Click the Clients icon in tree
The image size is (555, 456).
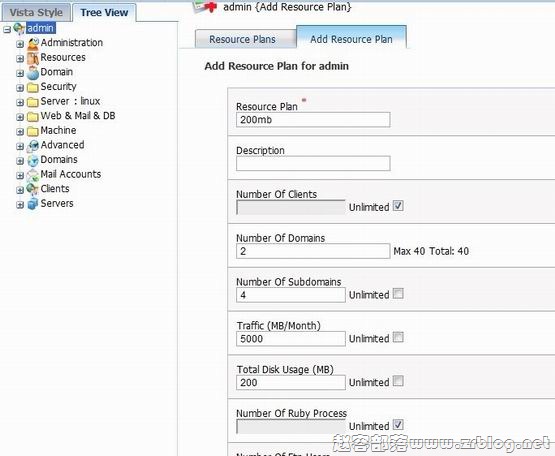33,189
